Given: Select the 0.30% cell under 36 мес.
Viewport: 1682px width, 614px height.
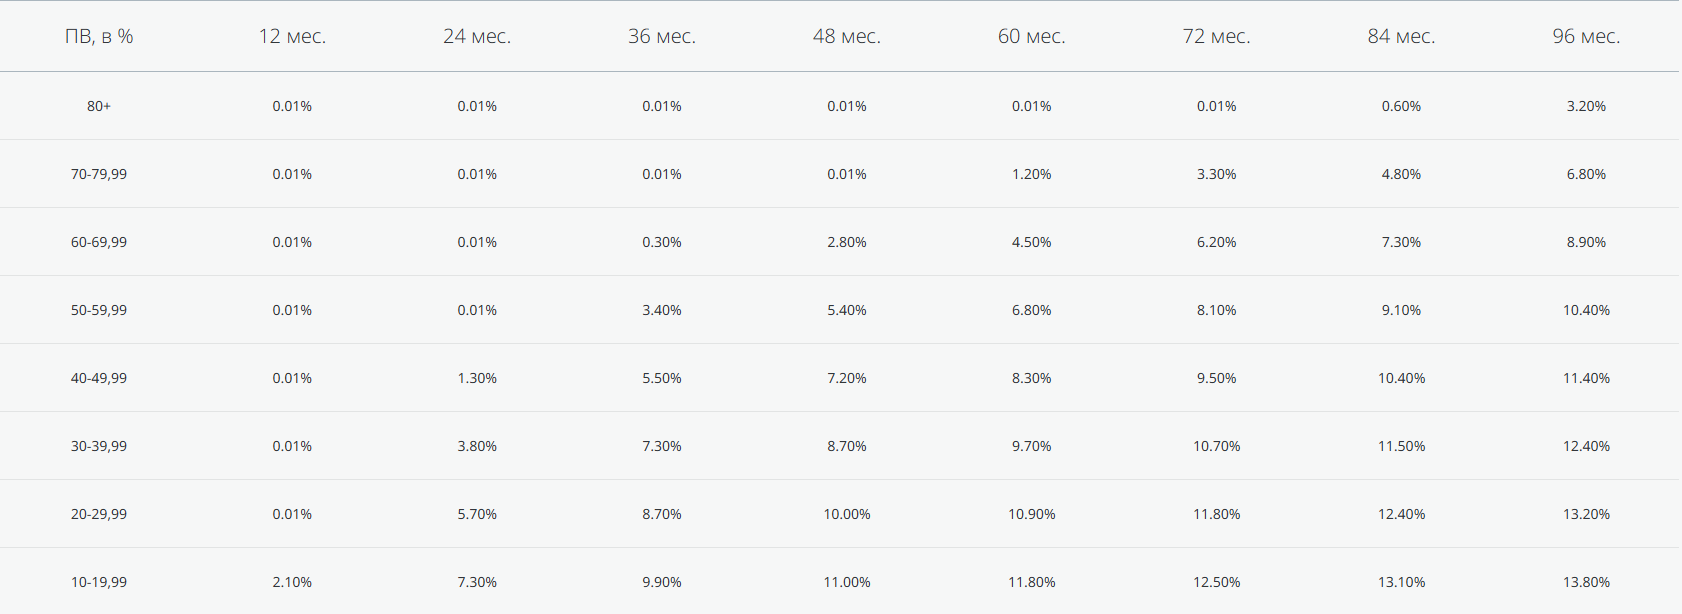Looking at the screenshot, I should point(662,242).
